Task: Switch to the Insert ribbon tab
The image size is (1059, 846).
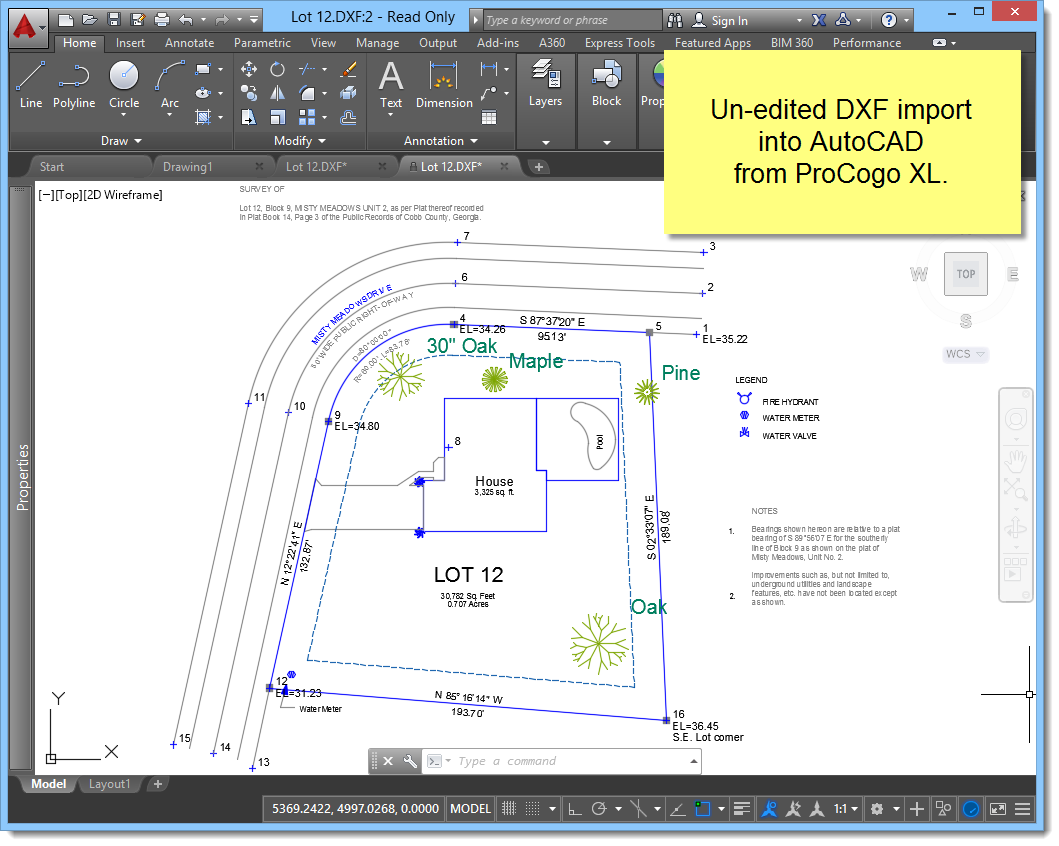Action: click(x=130, y=43)
